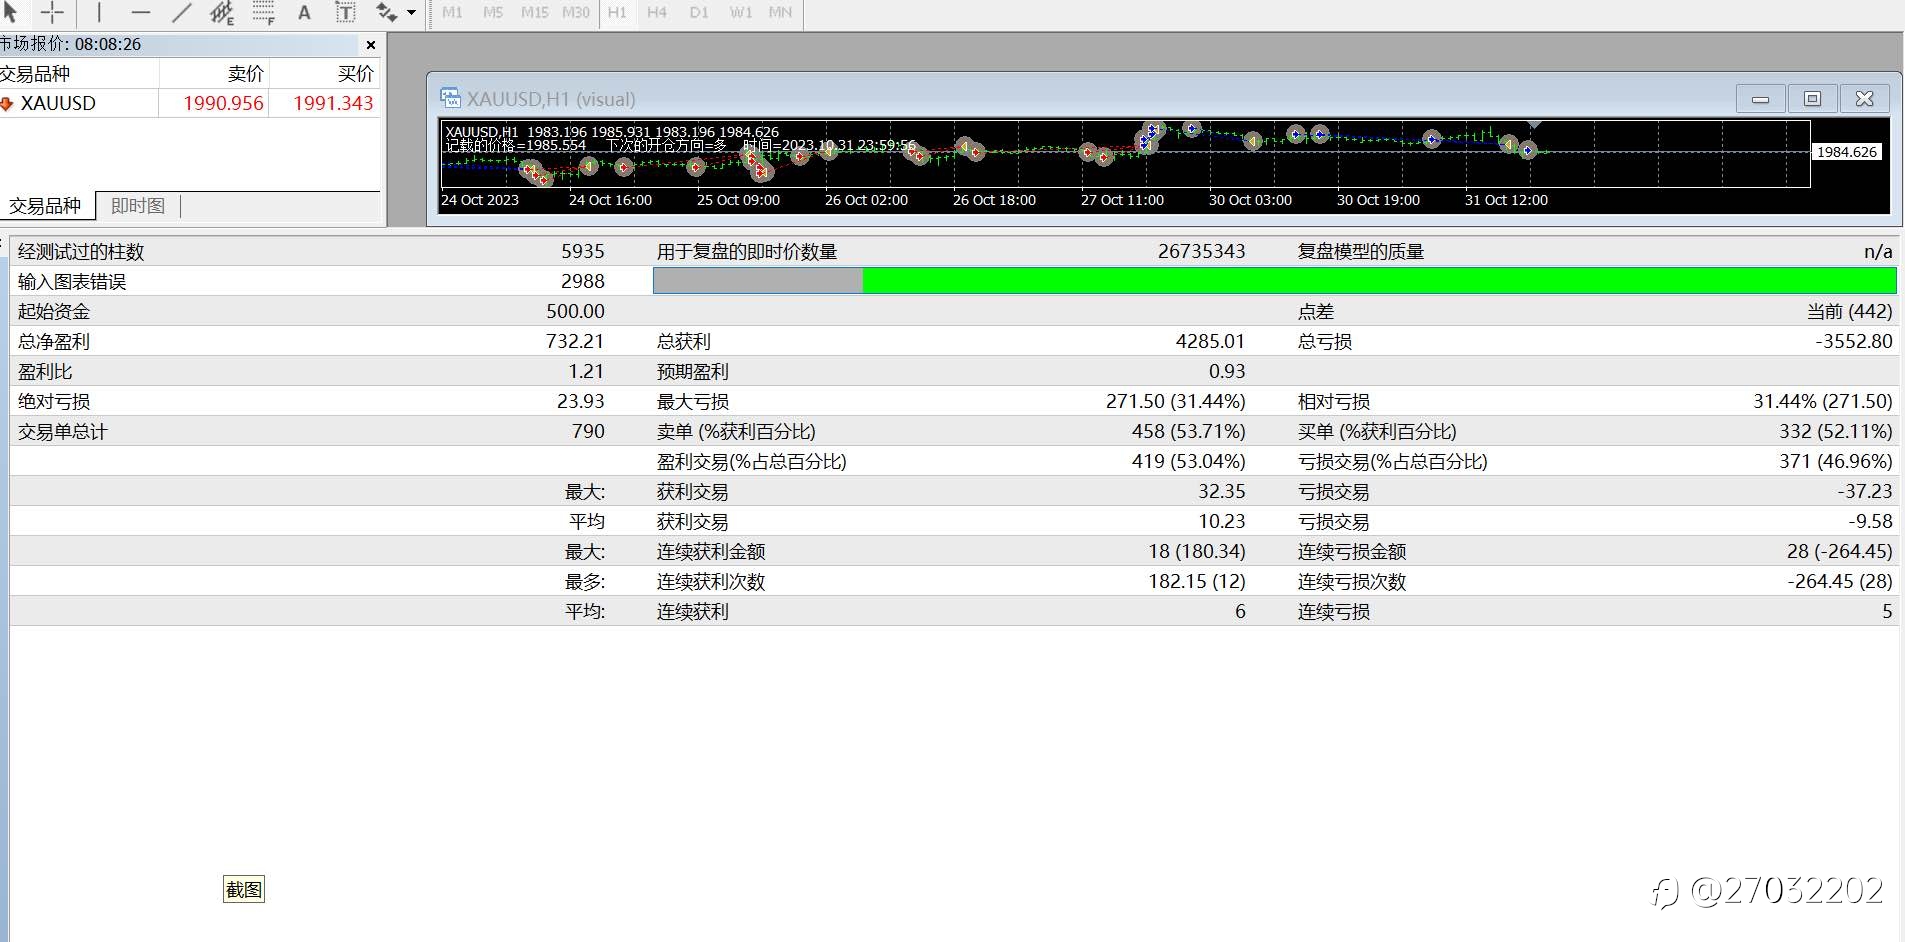The width and height of the screenshot is (1905, 942).
Task: Click the gray portion of quality bar
Action: pyautogui.click(x=758, y=281)
